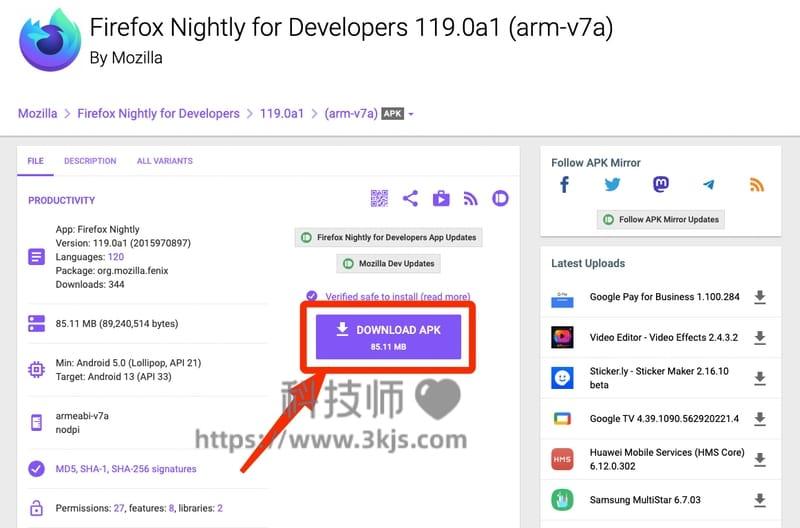Click Sticker.ly smiley app icon
Image resolution: width=800 pixels, height=528 pixels.
click(x=562, y=378)
